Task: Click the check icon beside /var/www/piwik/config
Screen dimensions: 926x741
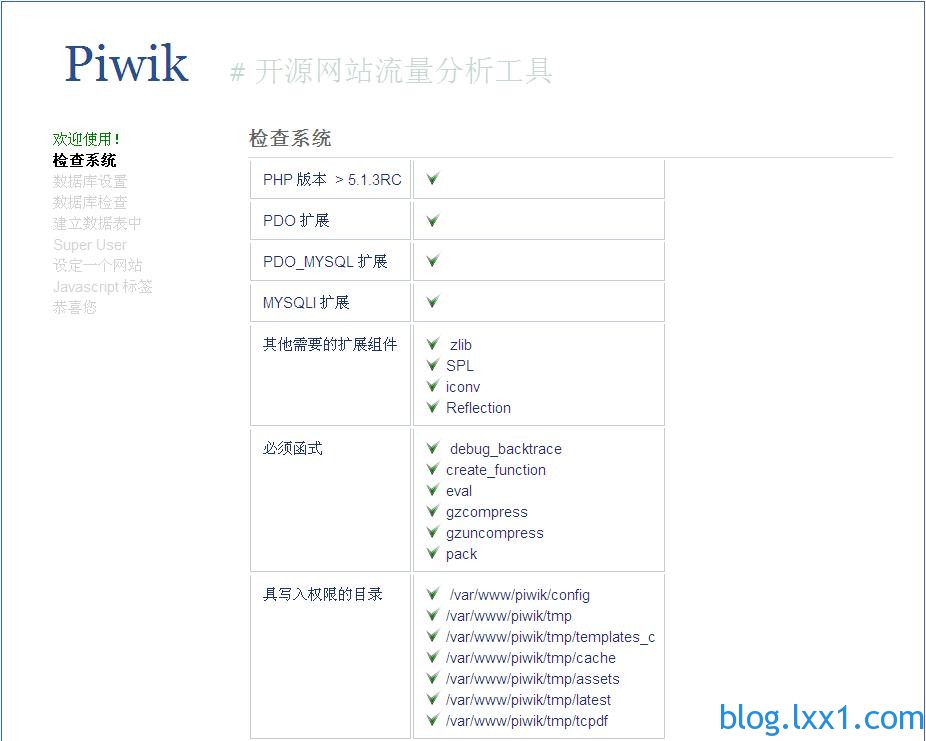Action: [x=433, y=594]
